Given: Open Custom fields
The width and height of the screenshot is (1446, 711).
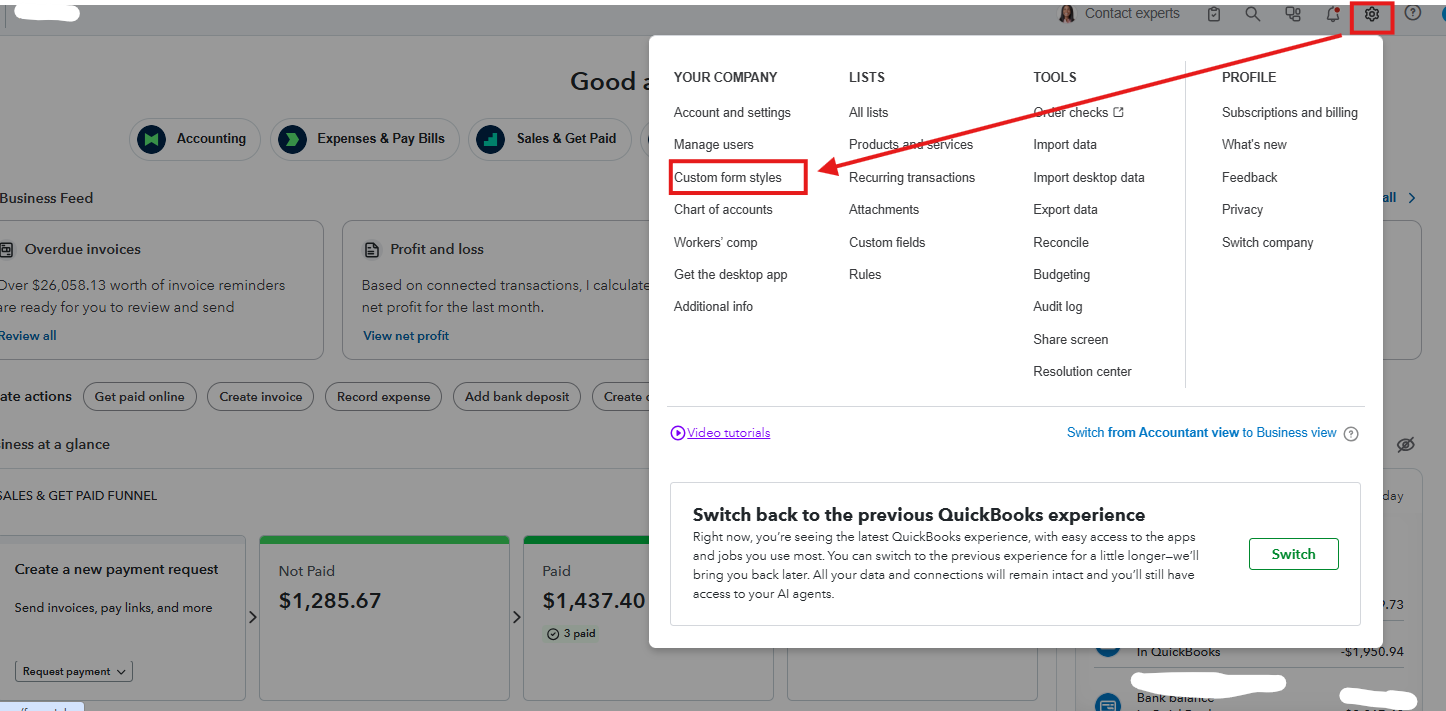Looking at the screenshot, I should click(887, 242).
